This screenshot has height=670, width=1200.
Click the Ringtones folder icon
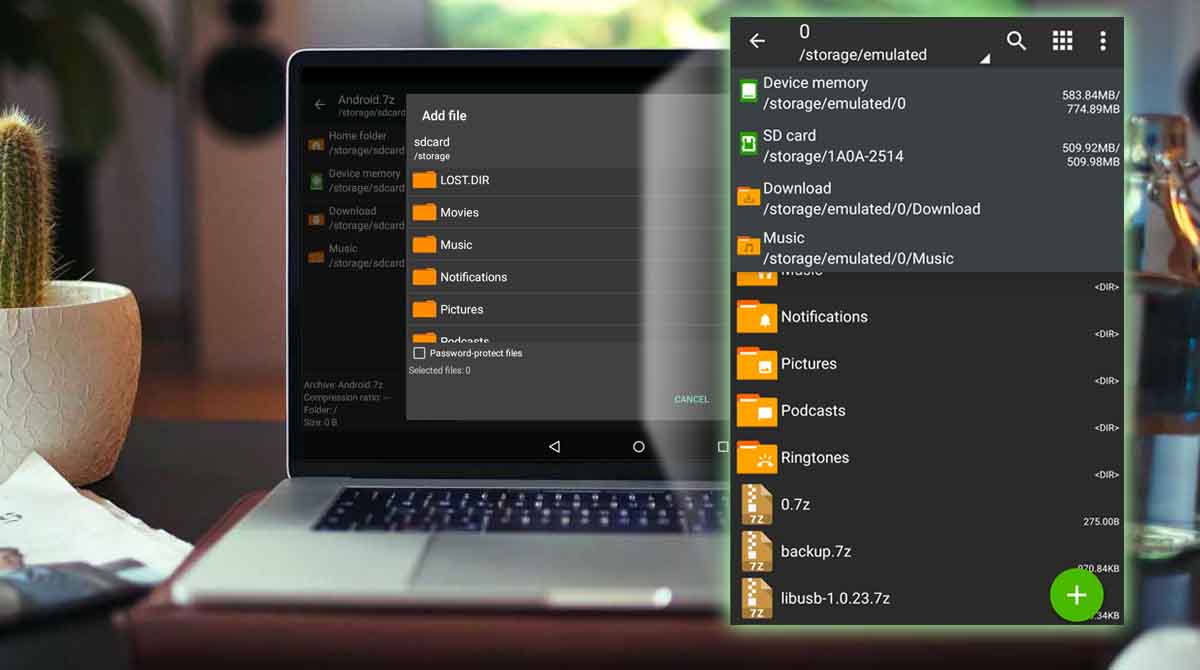(757, 458)
